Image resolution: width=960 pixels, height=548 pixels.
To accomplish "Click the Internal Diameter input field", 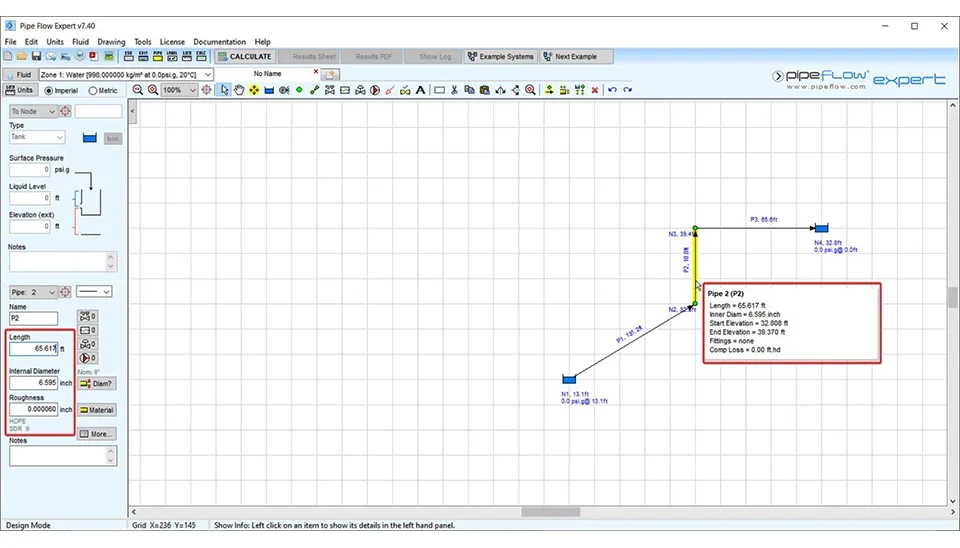I will click(x=35, y=383).
